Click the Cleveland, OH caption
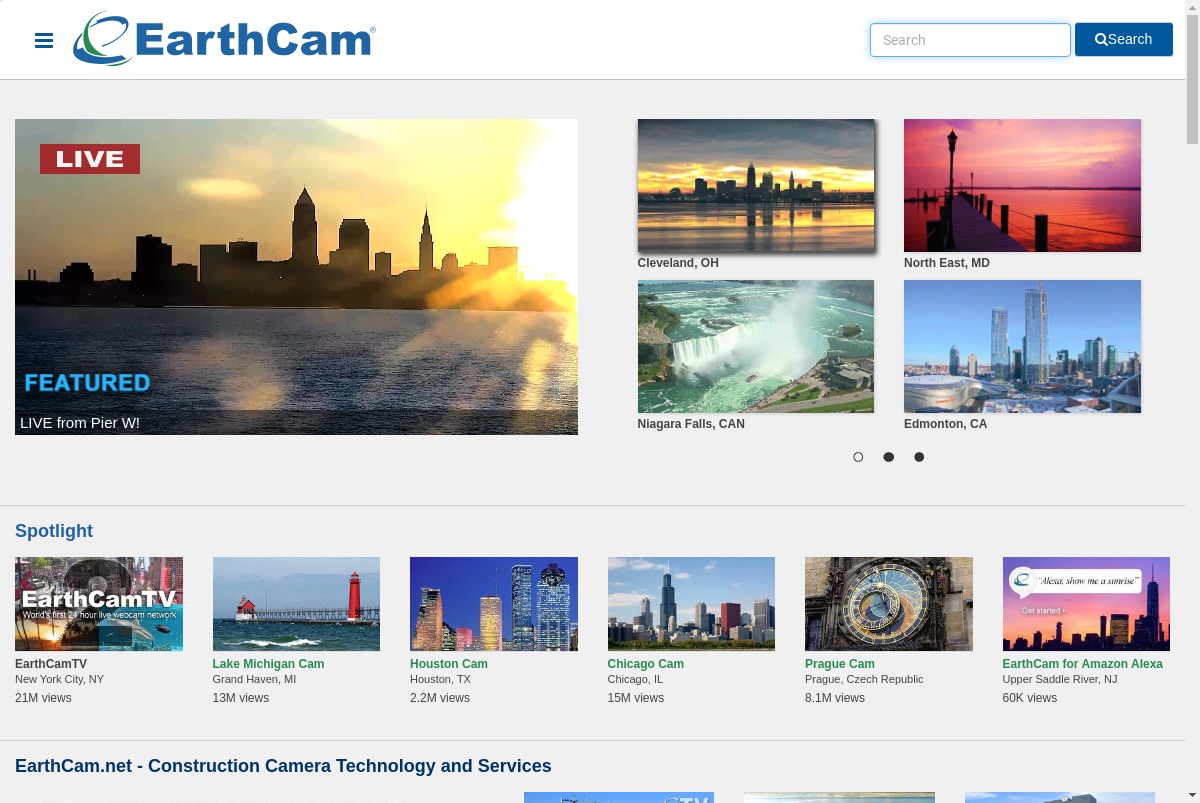 (678, 263)
